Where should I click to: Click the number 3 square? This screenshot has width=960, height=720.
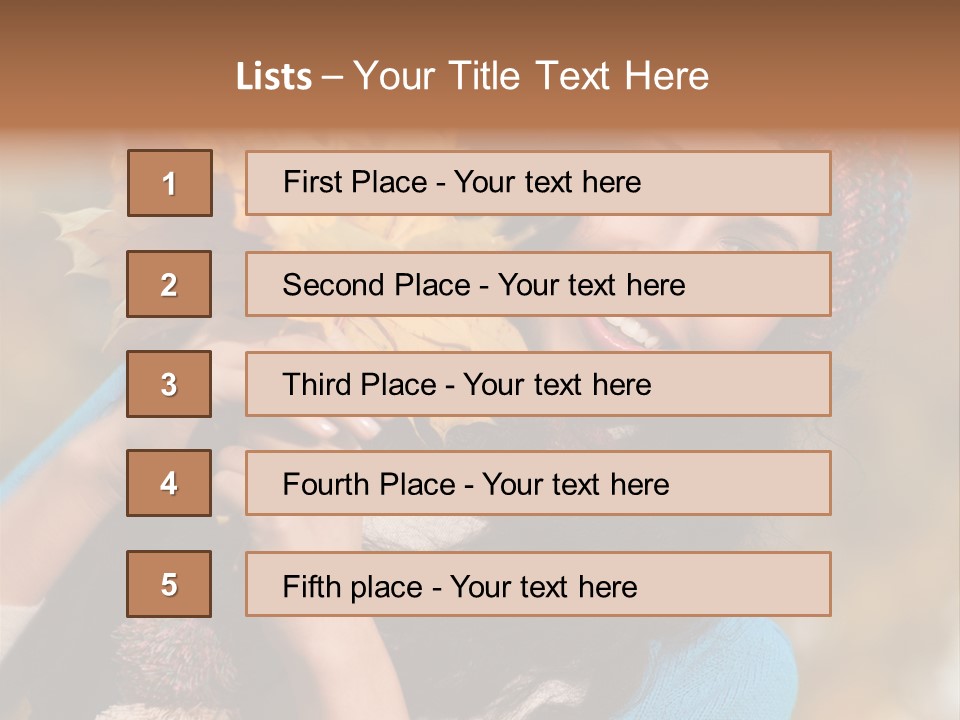[169, 384]
